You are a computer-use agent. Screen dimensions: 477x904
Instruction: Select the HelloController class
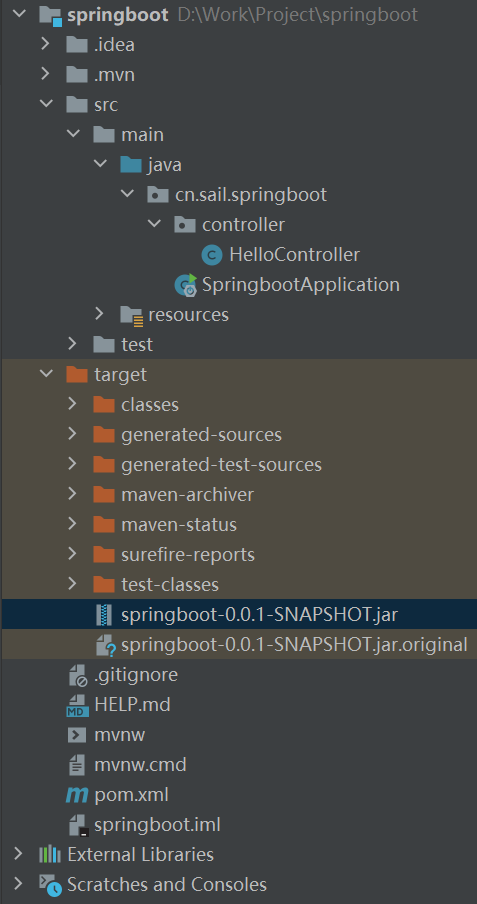[295, 254]
